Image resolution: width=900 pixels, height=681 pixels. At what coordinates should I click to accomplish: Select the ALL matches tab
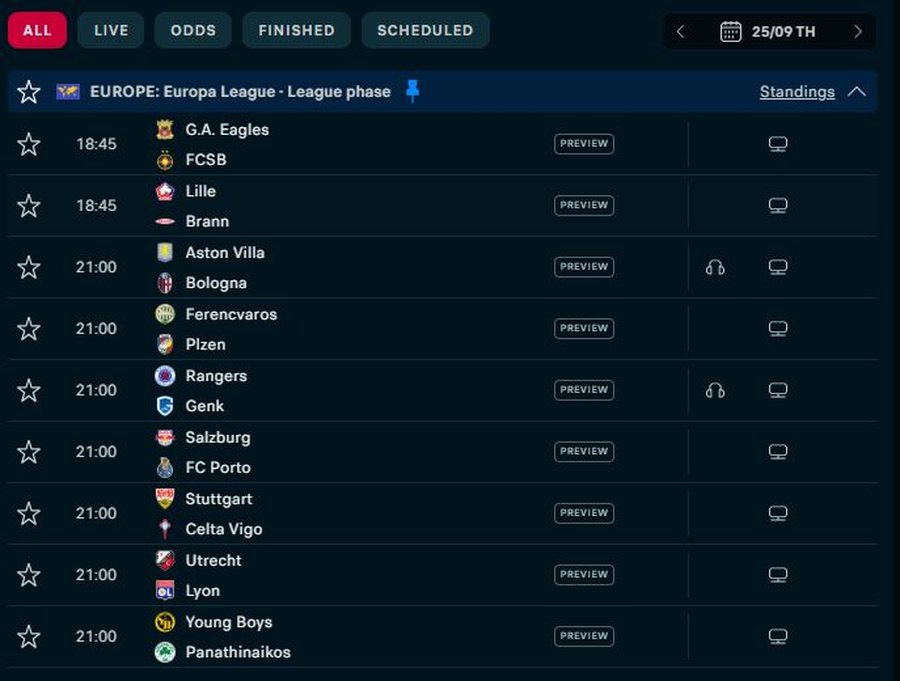[x=37, y=30]
